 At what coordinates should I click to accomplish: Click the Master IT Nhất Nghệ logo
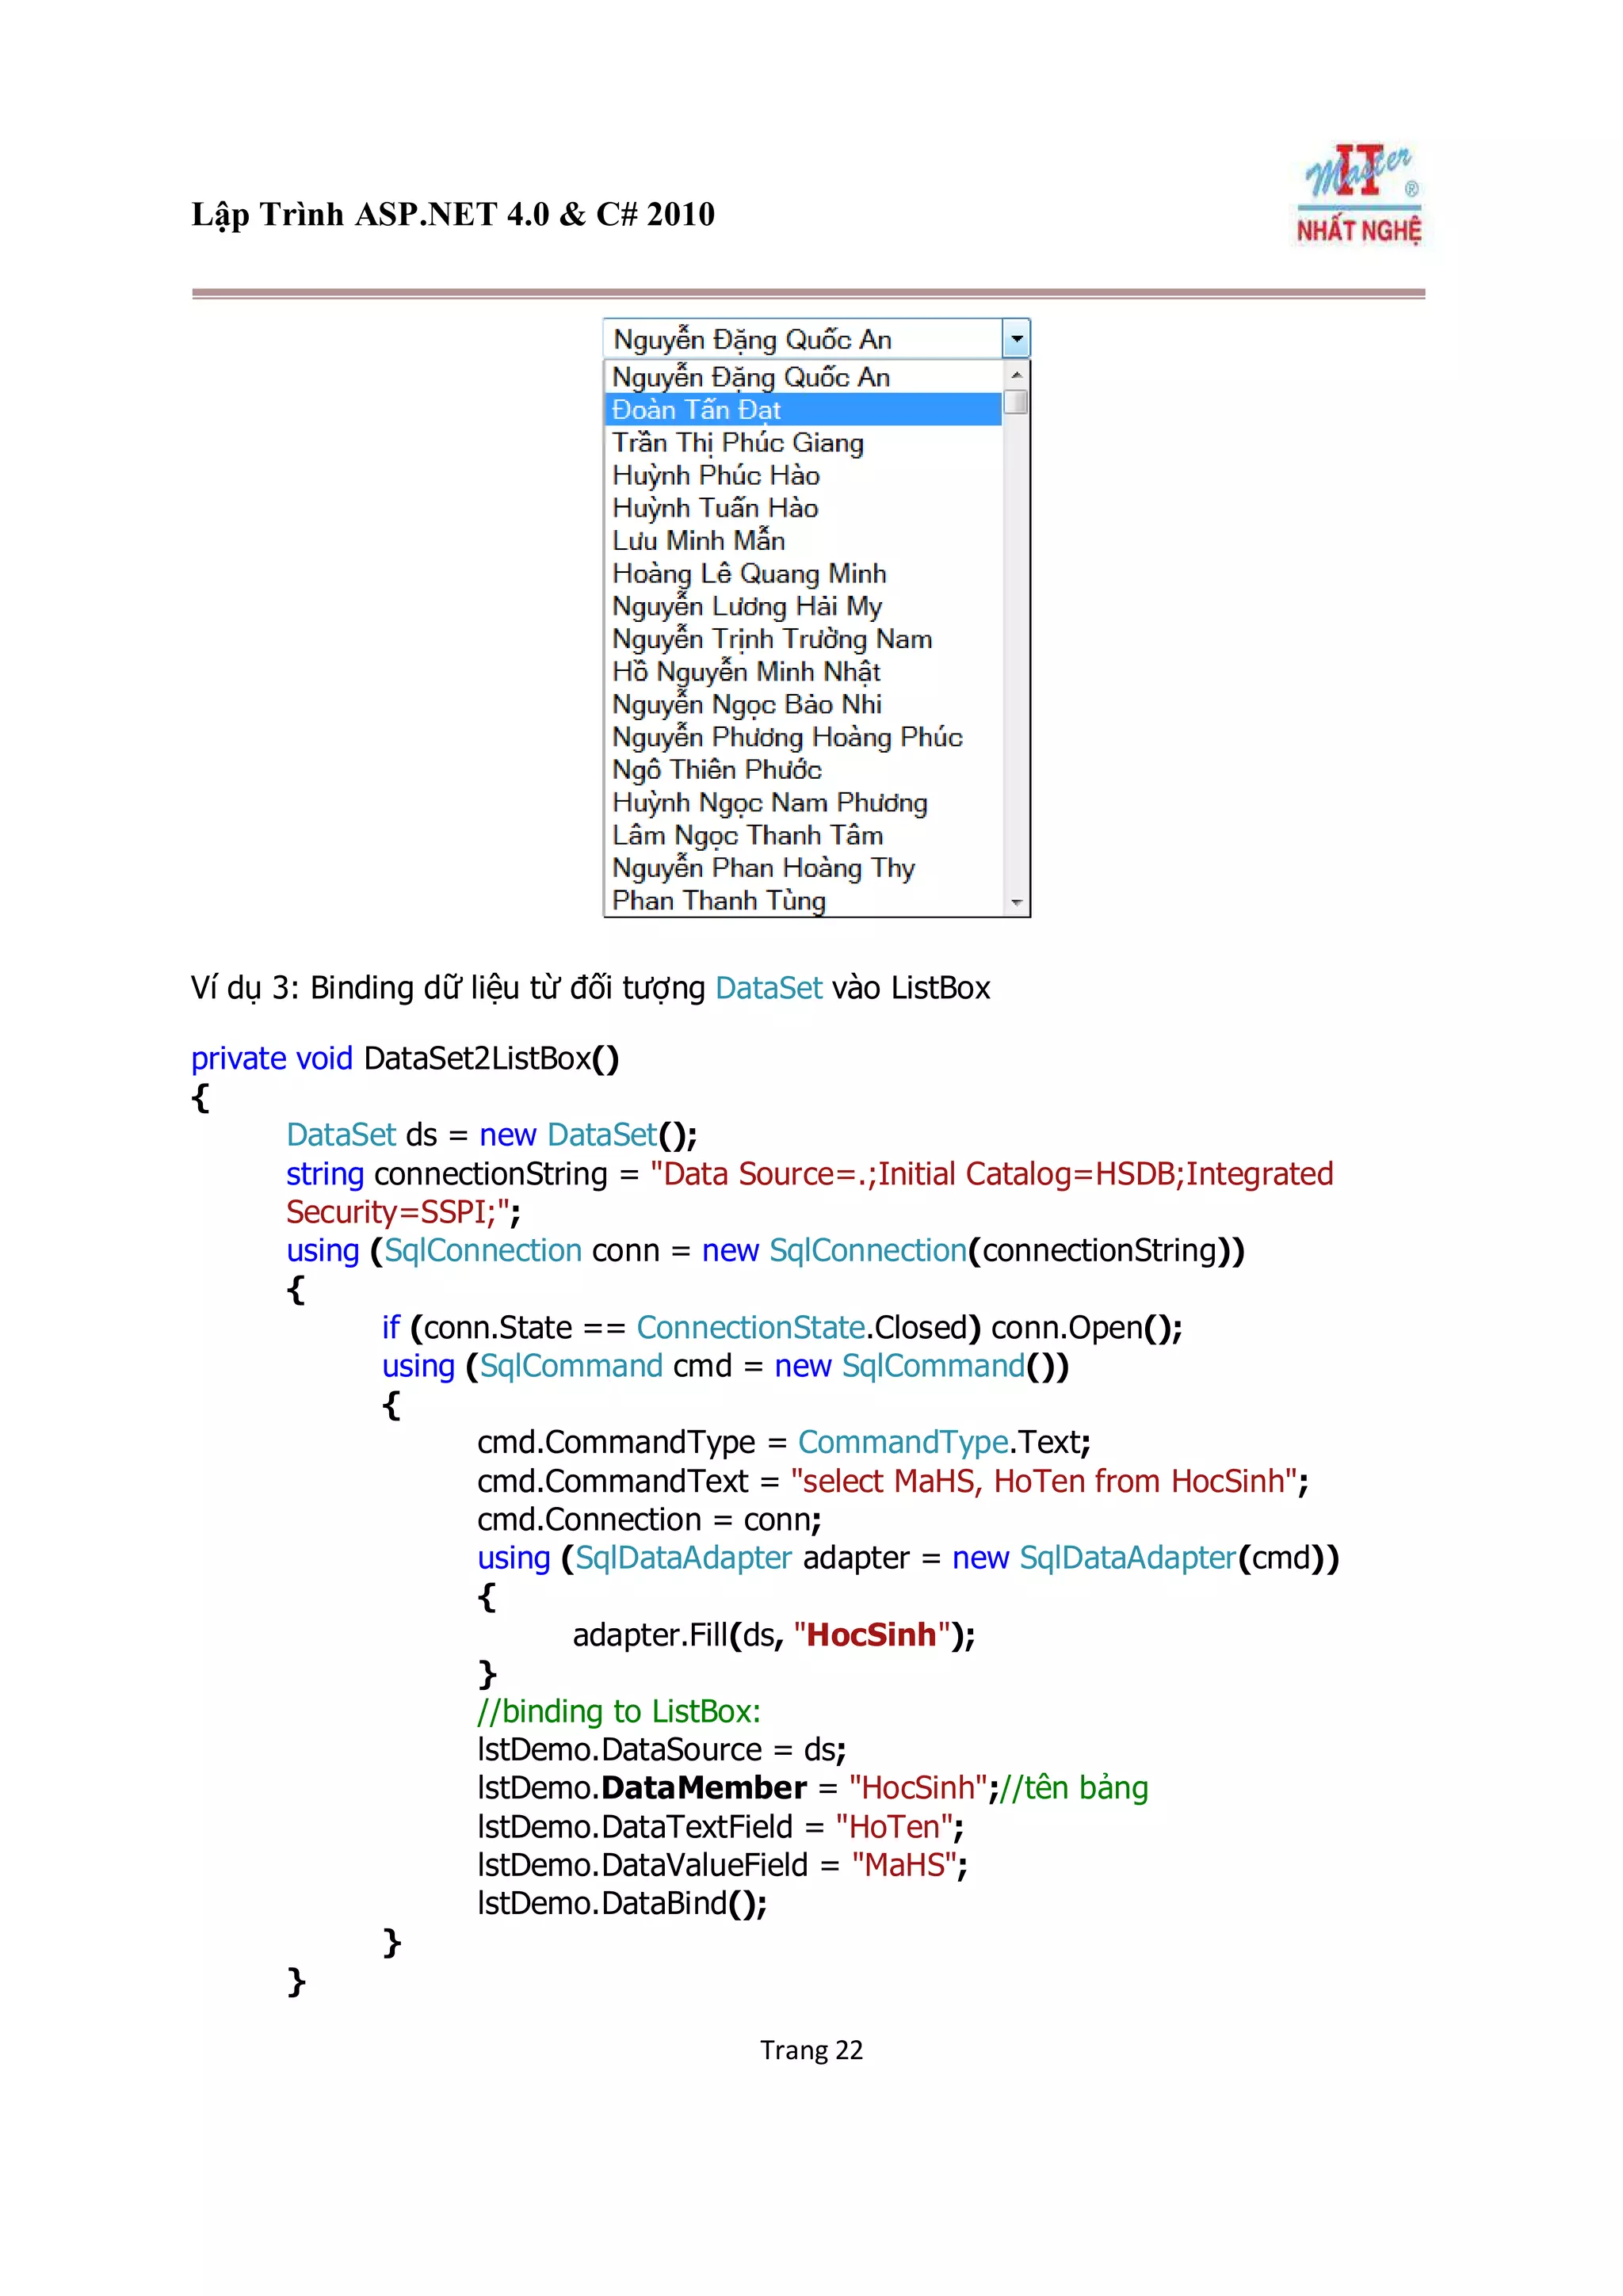click(x=1358, y=195)
